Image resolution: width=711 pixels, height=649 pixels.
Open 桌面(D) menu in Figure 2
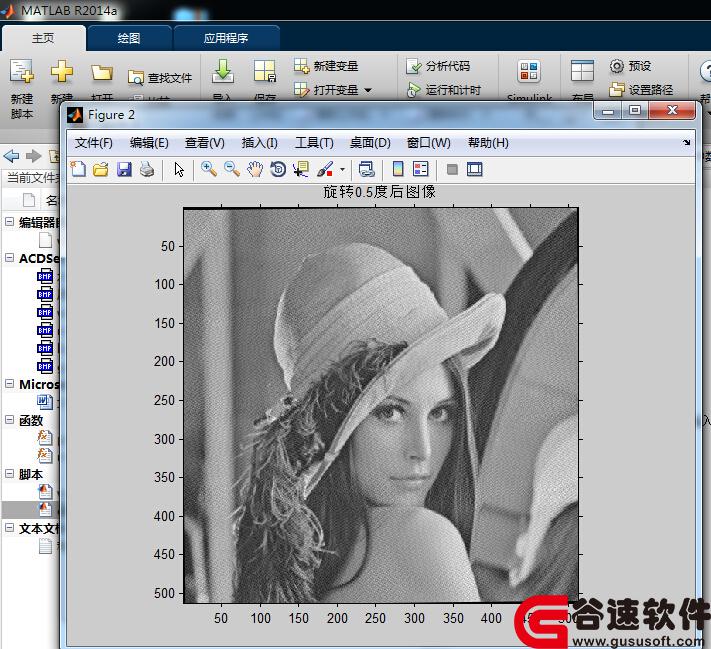[370, 143]
